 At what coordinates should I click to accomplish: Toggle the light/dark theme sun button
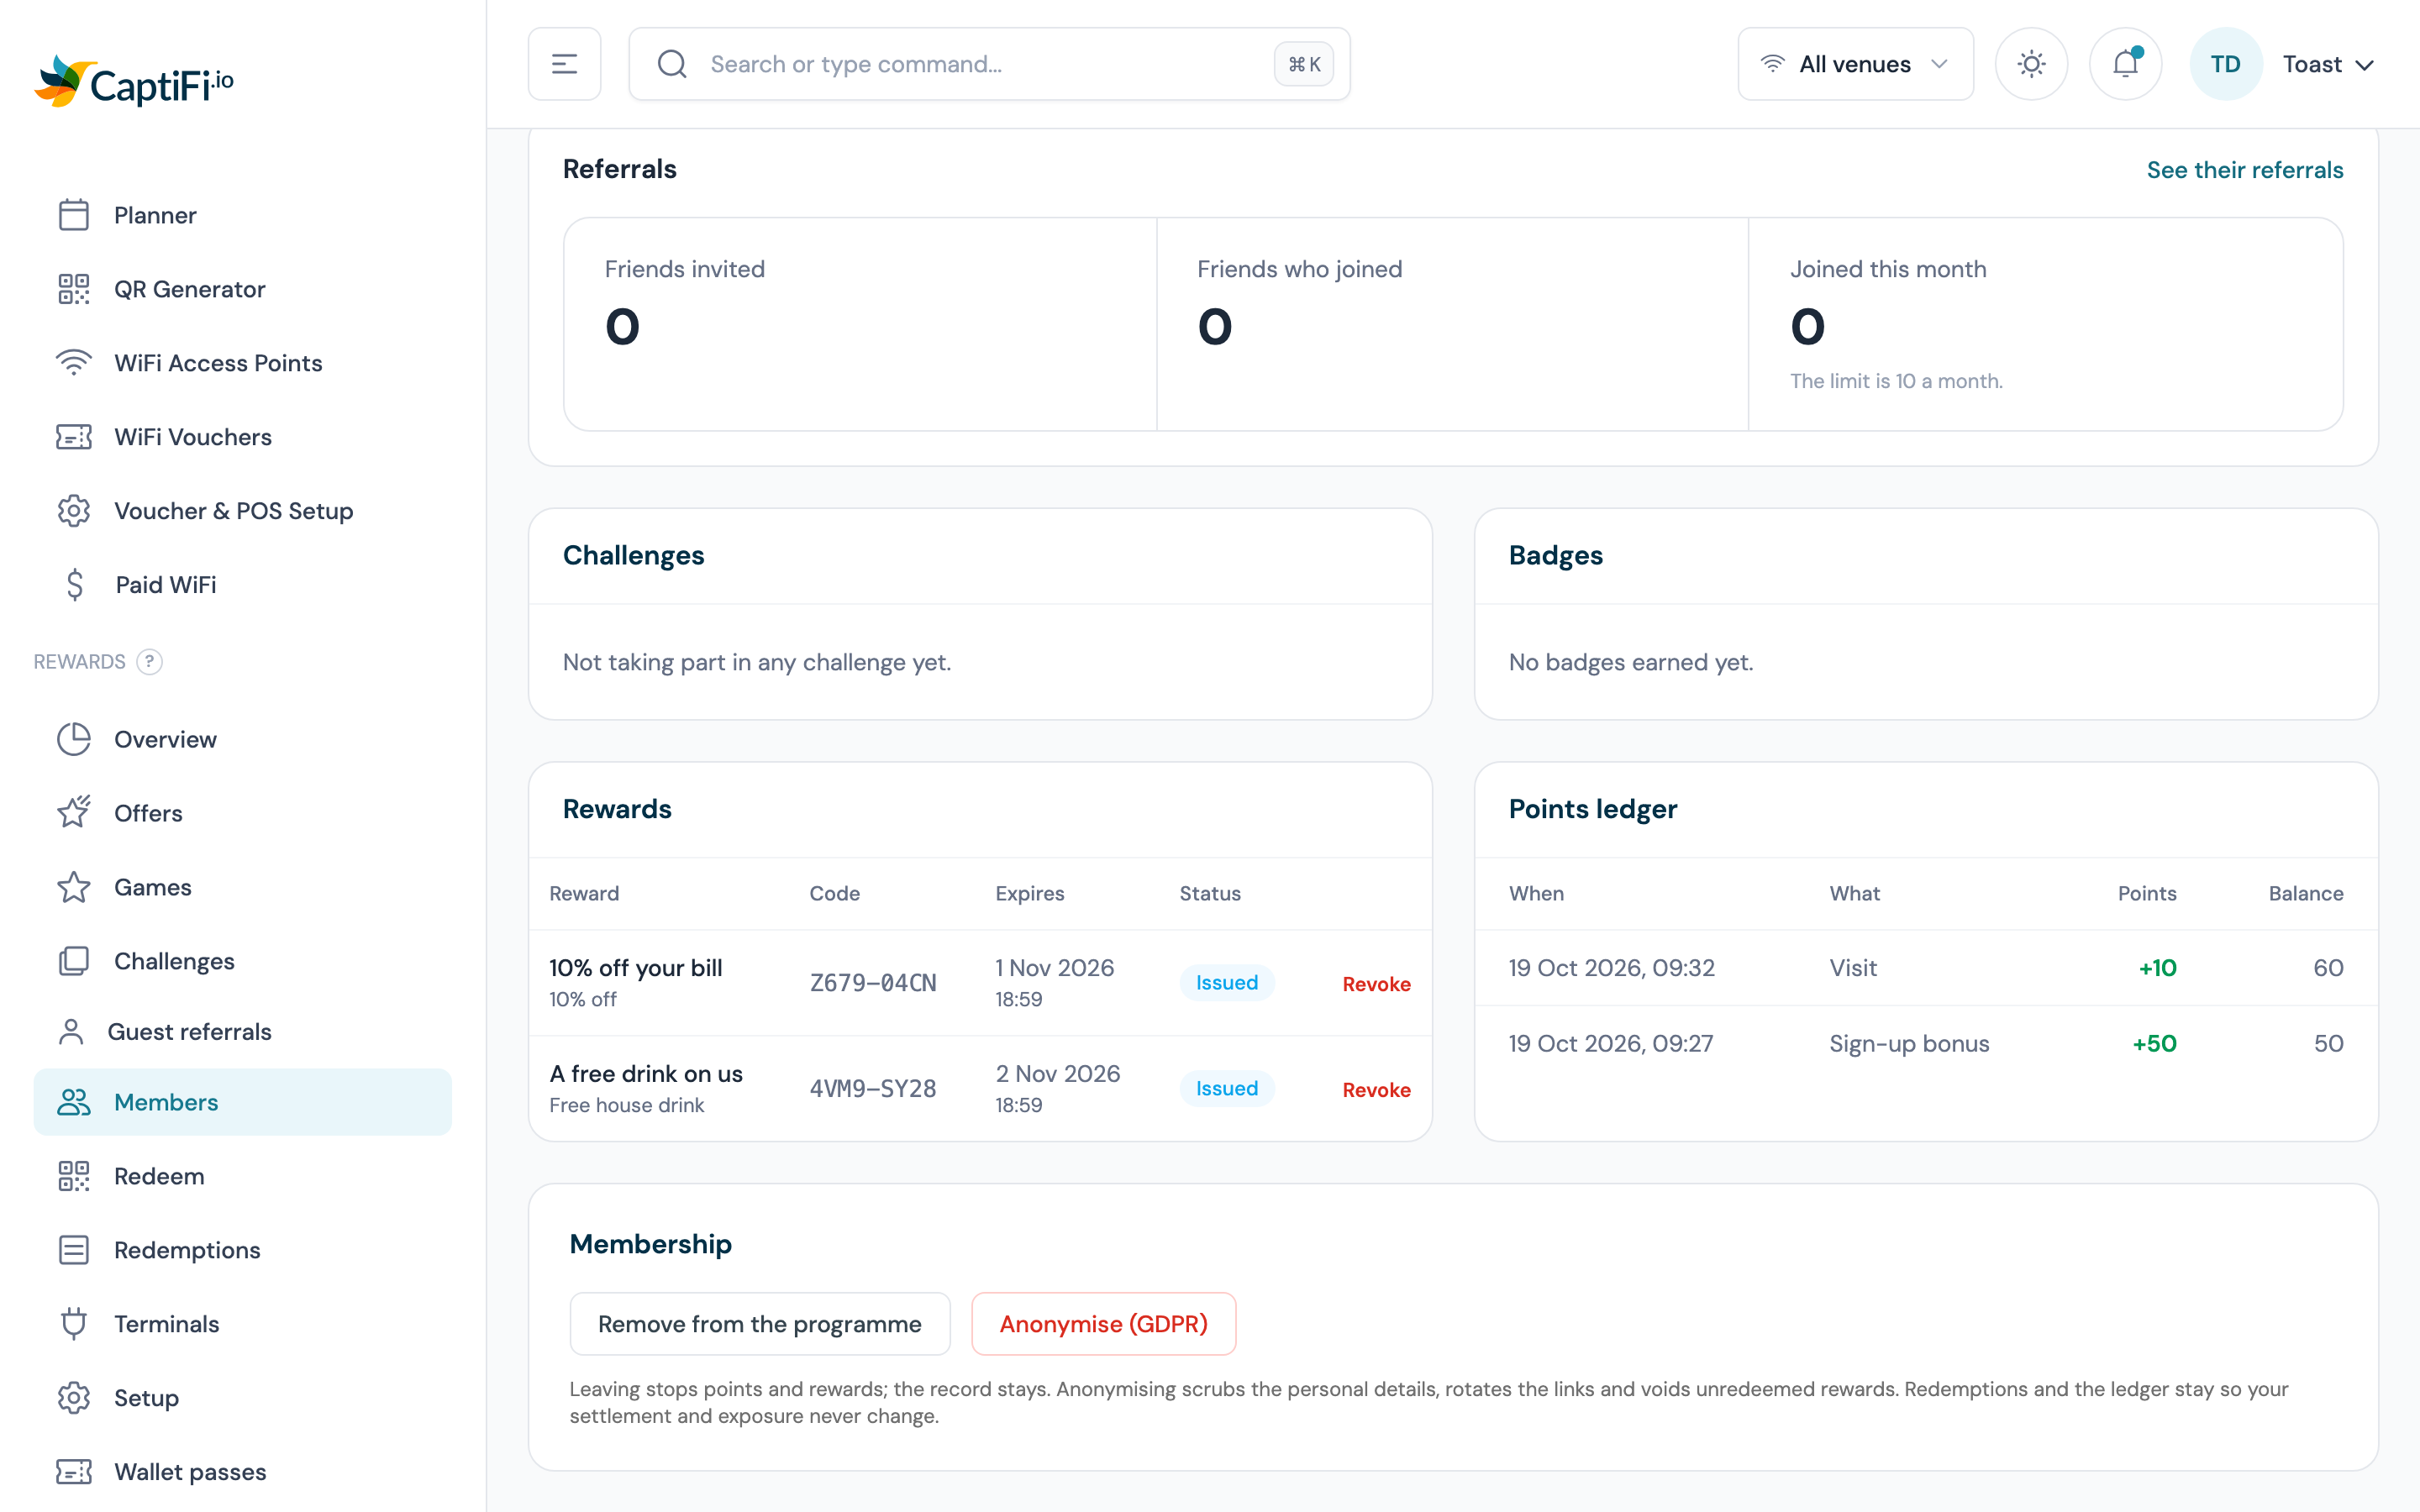click(2031, 64)
